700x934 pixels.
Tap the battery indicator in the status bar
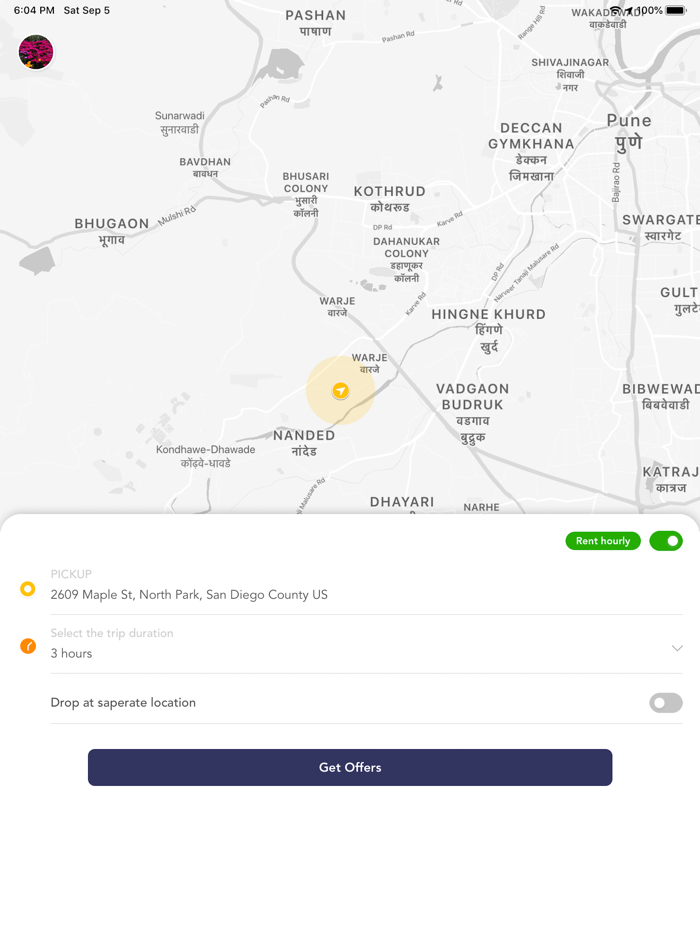675,10
